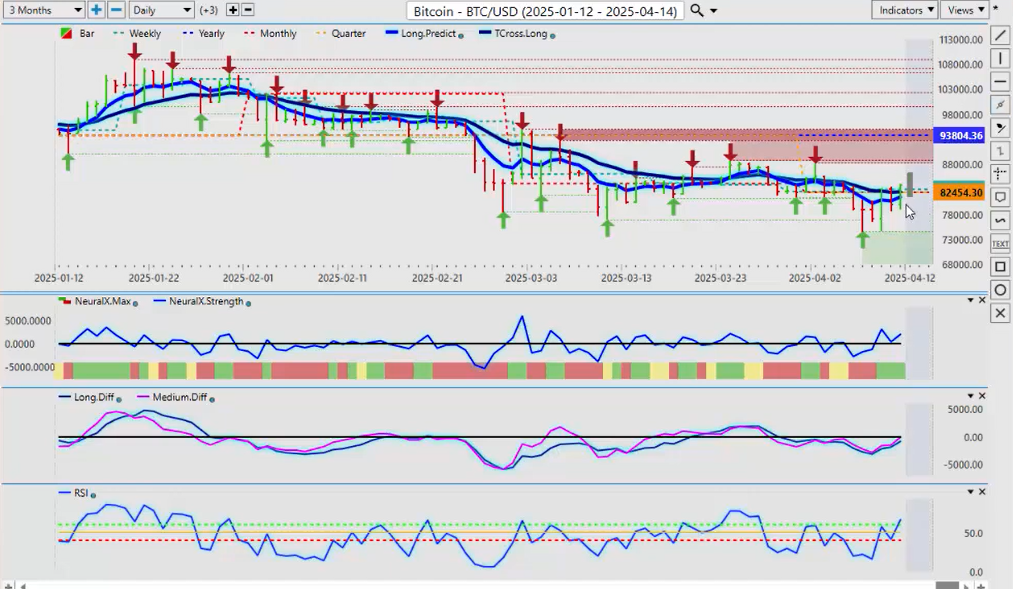This screenshot has height=589, width=1013.
Task: Expand the RSI panel options arrow
Action: (969, 492)
